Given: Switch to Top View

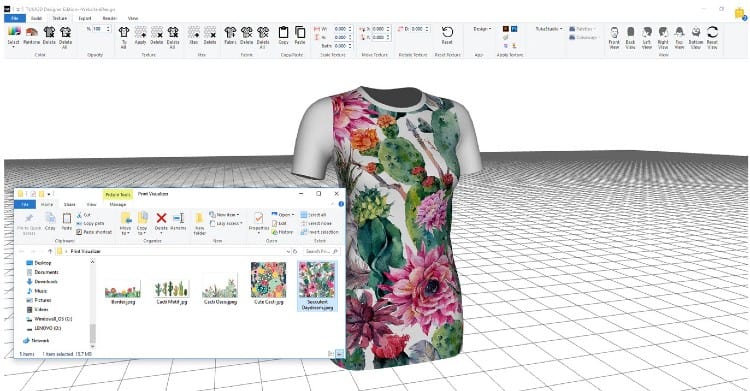Looking at the screenshot, I should (x=679, y=38).
